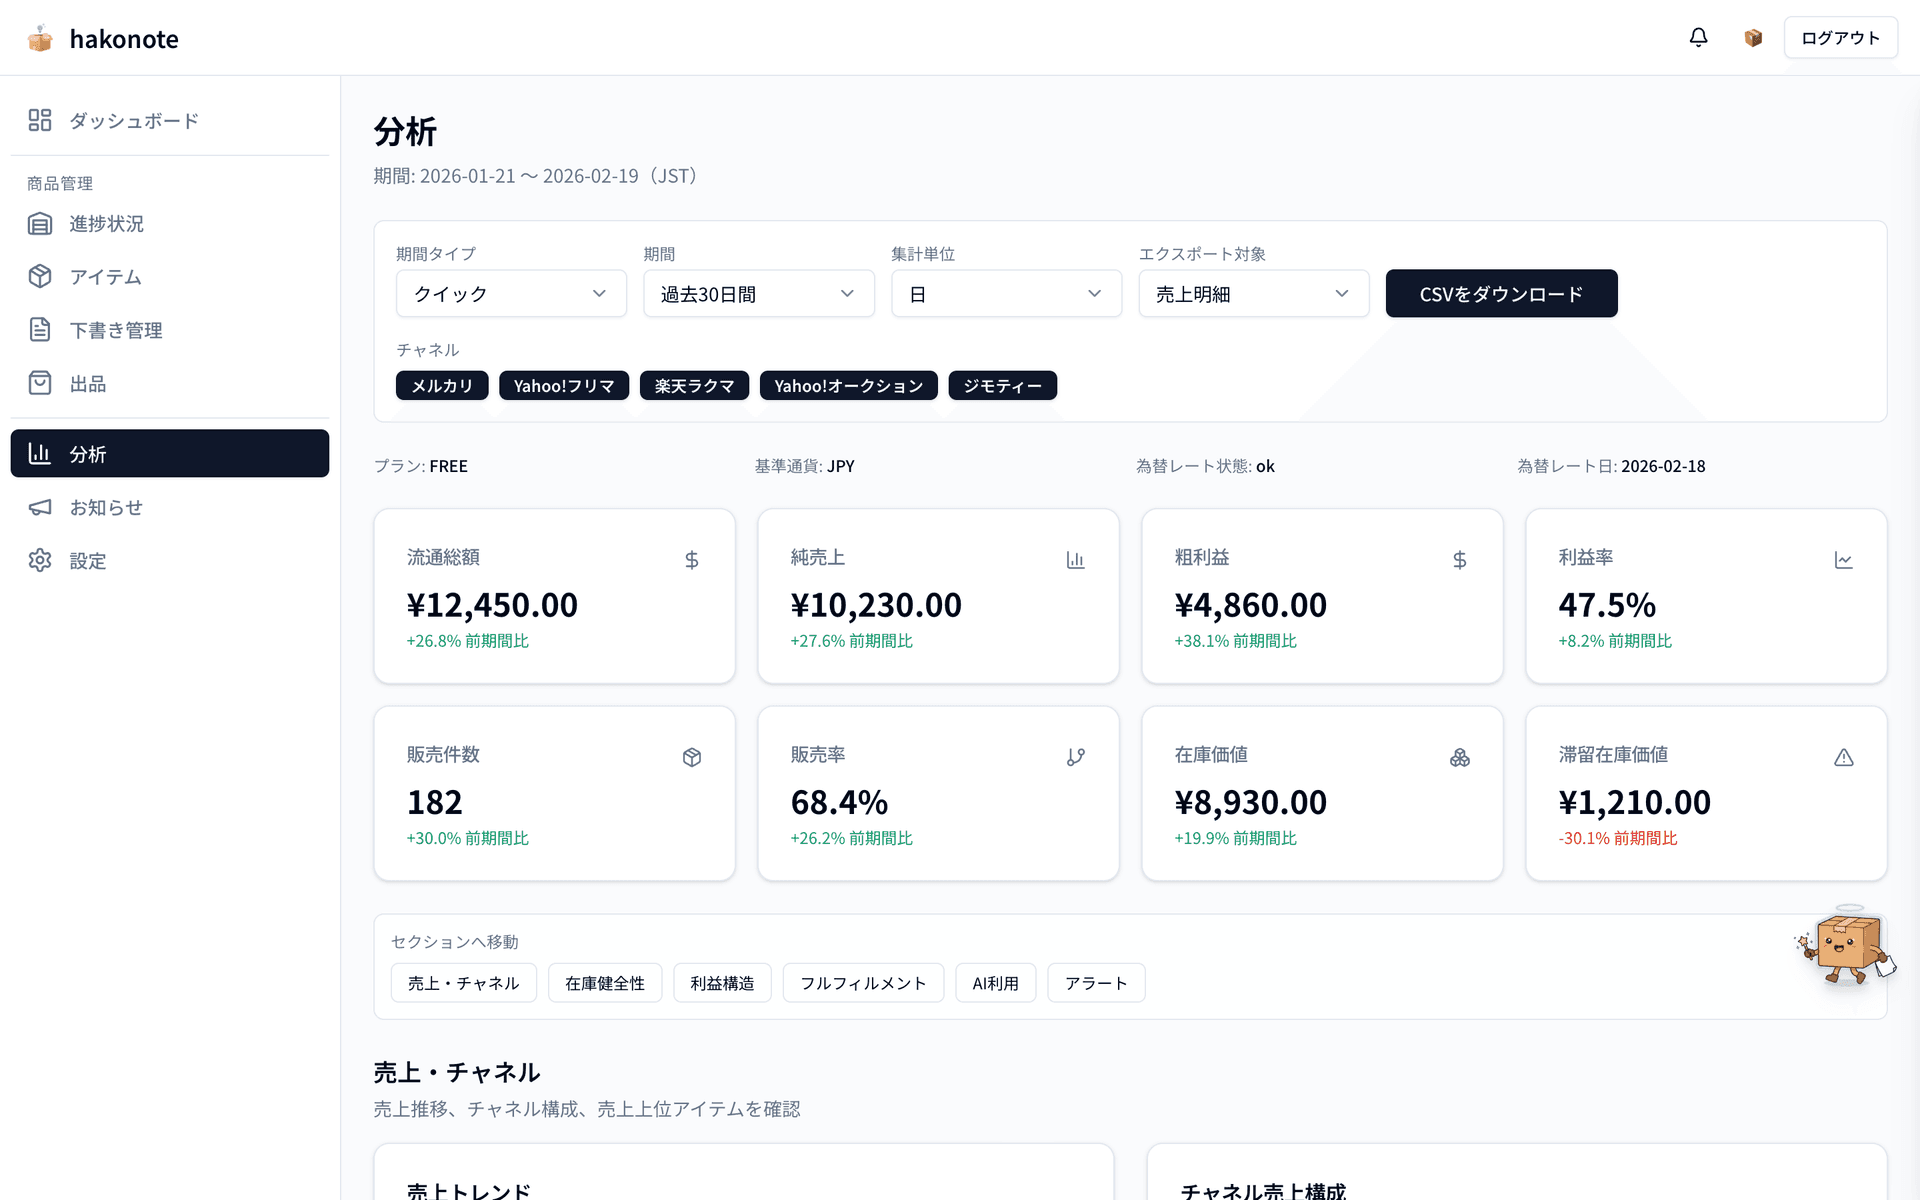This screenshot has width=1920, height=1200.
Task: Open the アイテム section in sidebar
Action: (40, 277)
